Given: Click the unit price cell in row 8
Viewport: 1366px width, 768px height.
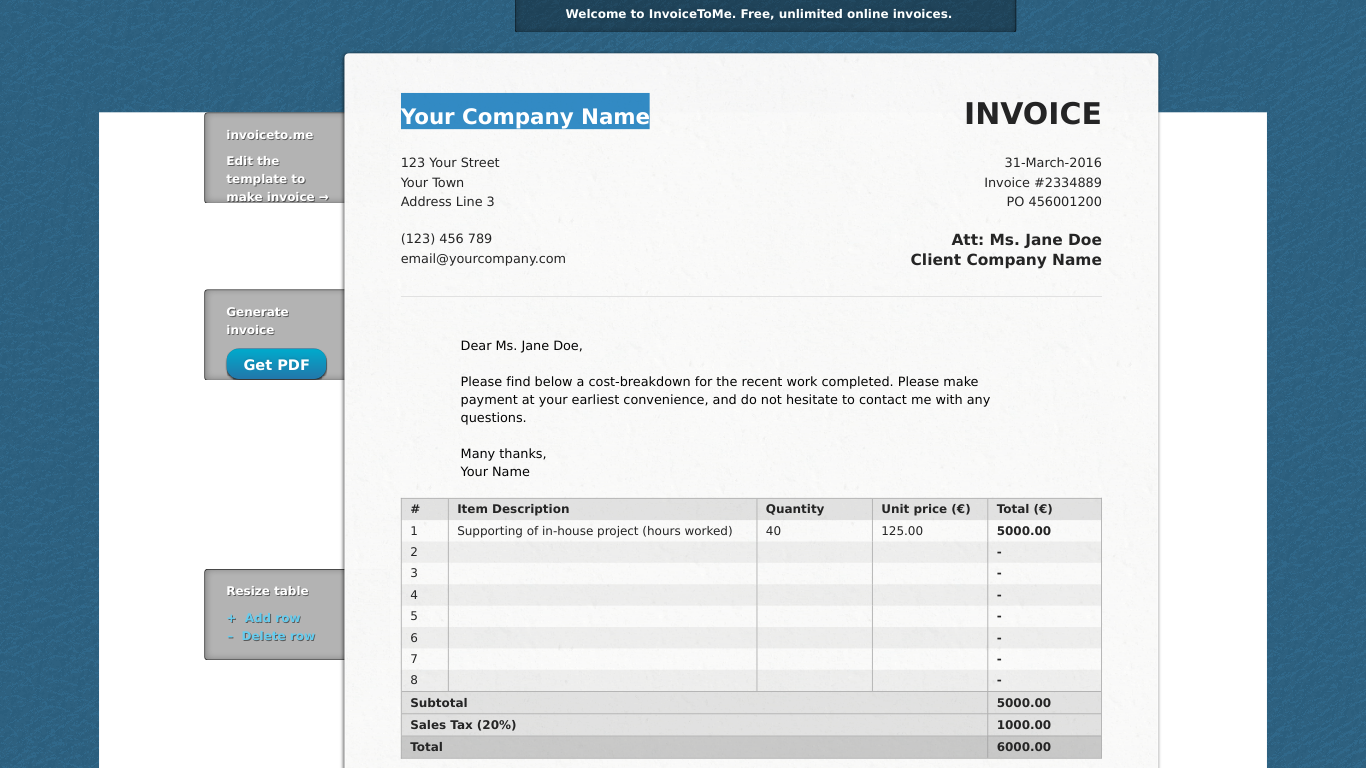Looking at the screenshot, I should [x=929, y=681].
